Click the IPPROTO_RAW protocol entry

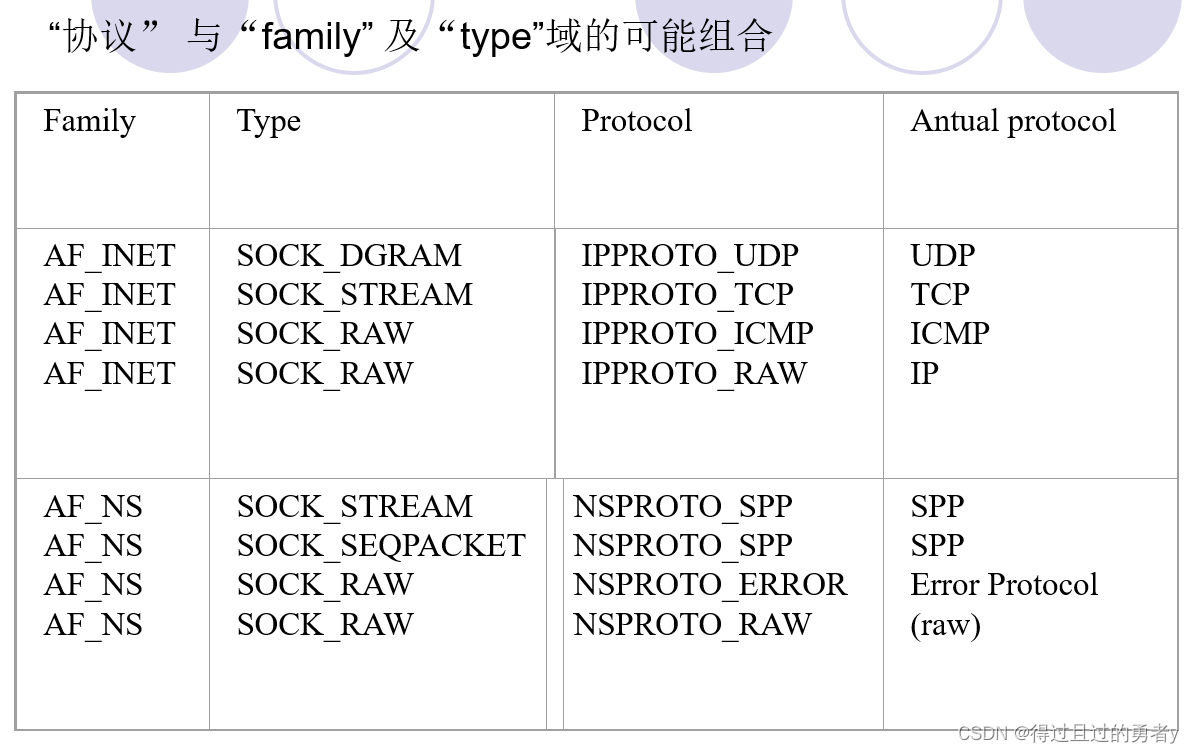coord(693,374)
